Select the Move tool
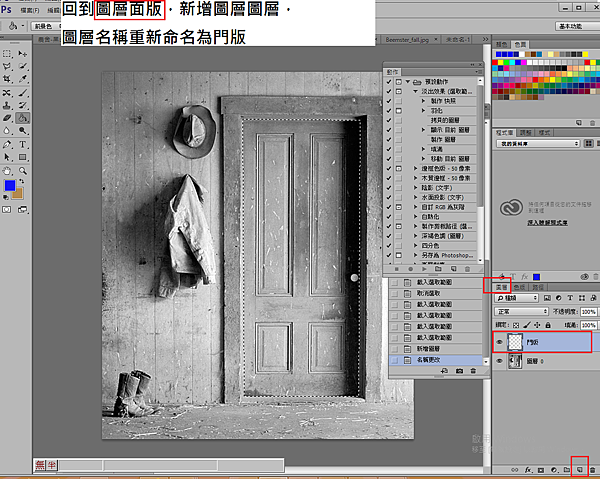This screenshot has width=600, height=479. [23, 54]
